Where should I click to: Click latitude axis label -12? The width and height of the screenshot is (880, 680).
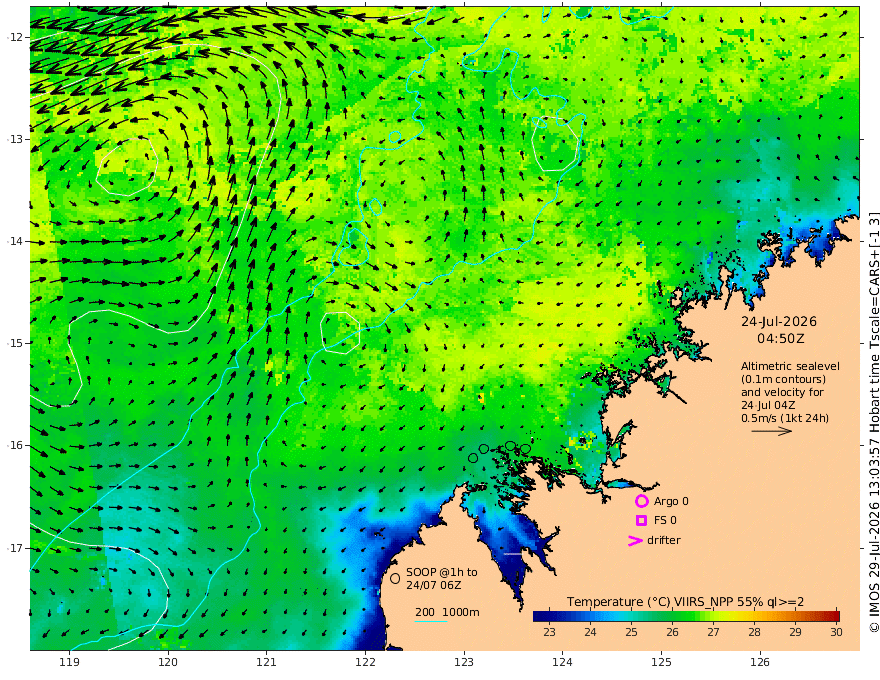(16, 37)
